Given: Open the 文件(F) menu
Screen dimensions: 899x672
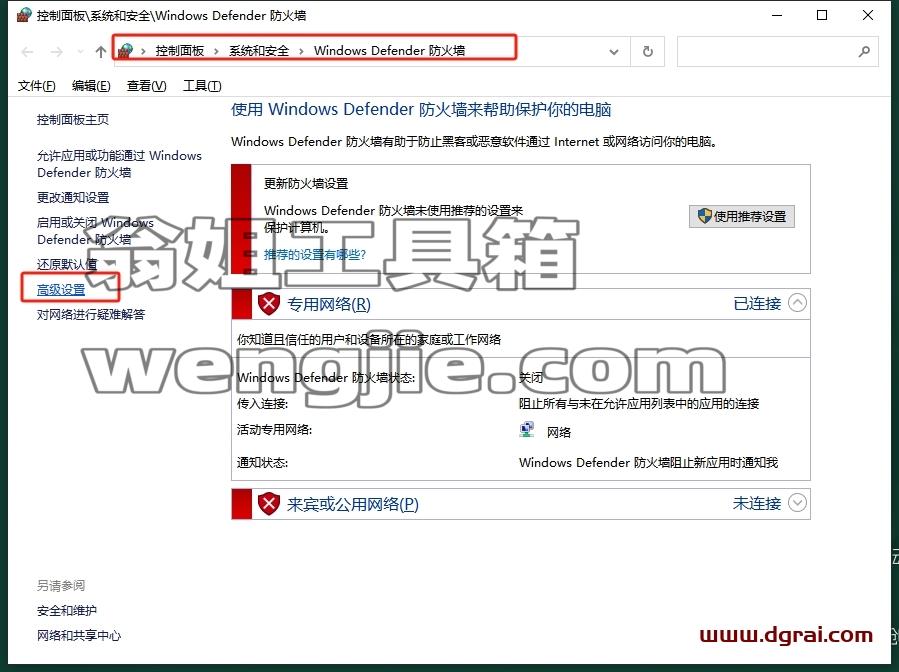Looking at the screenshot, I should point(37,86).
